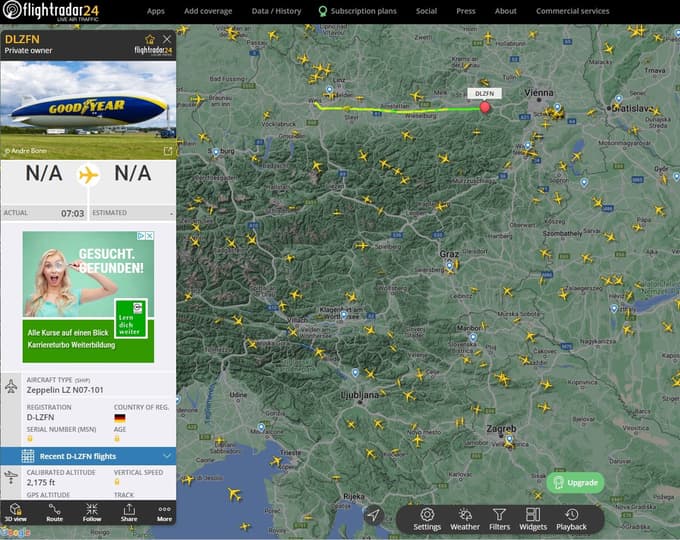Viewport: 680px width, 540px height.
Task: Click the Bratislava airport pin marker
Action: coord(619,99)
